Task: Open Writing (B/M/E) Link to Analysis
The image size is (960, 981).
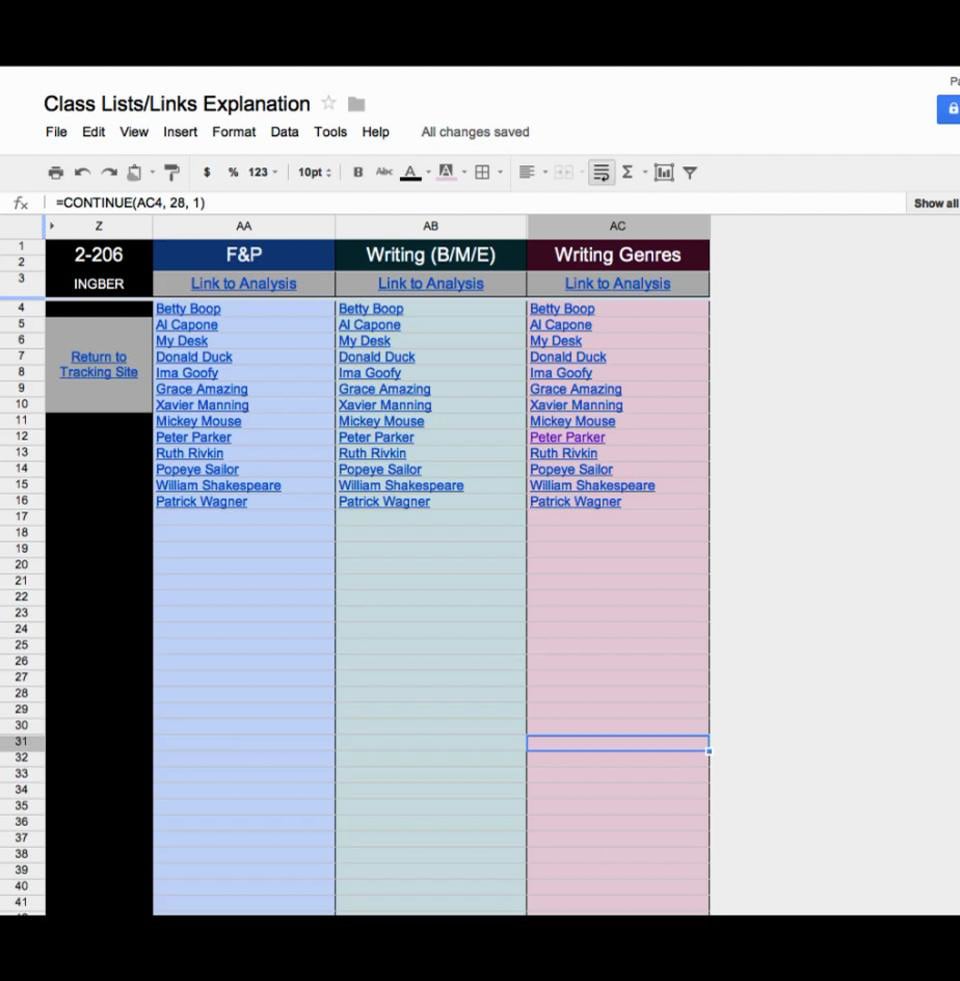Action: click(x=431, y=283)
